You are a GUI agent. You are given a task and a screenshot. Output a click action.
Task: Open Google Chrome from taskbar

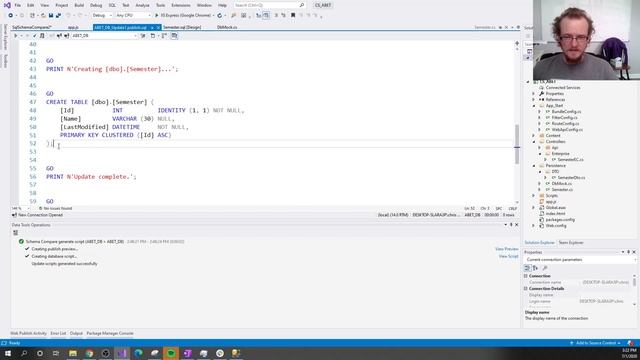89,353
